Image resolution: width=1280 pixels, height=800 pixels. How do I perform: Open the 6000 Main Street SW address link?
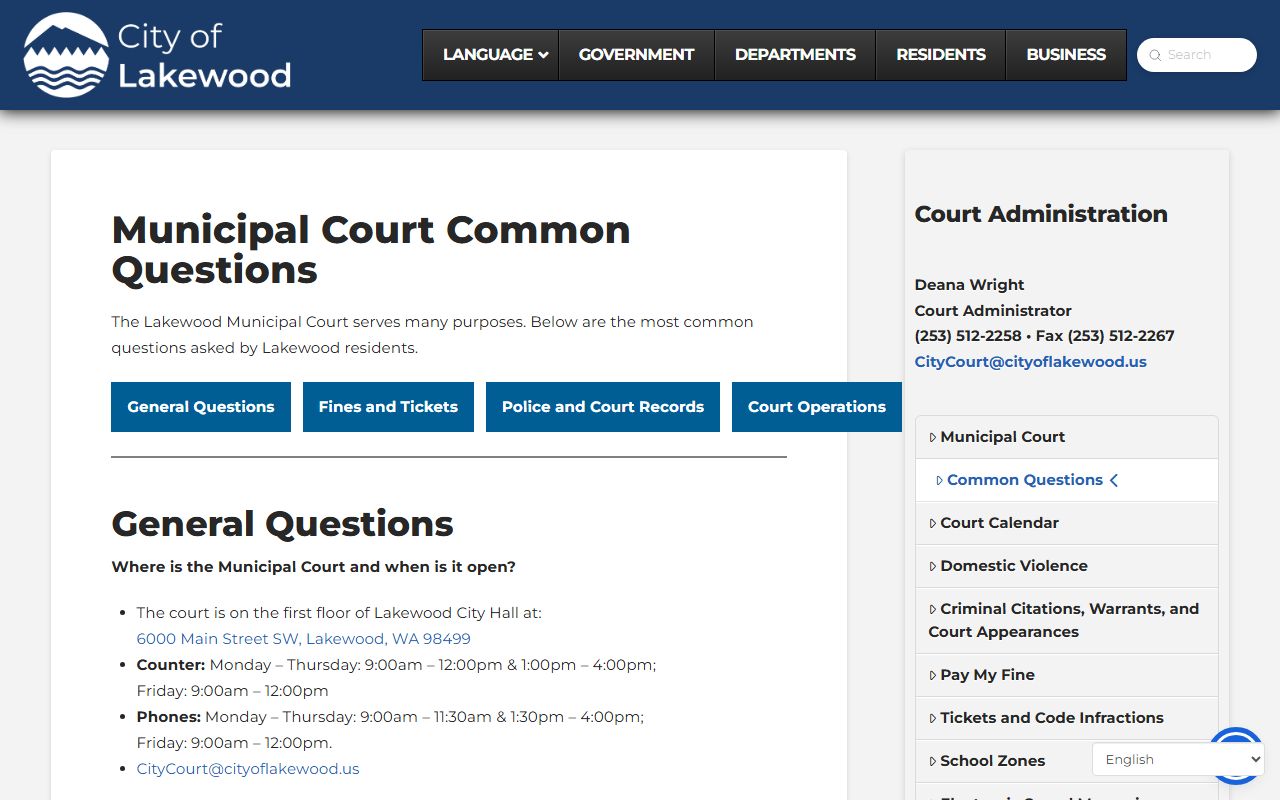tap(304, 639)
